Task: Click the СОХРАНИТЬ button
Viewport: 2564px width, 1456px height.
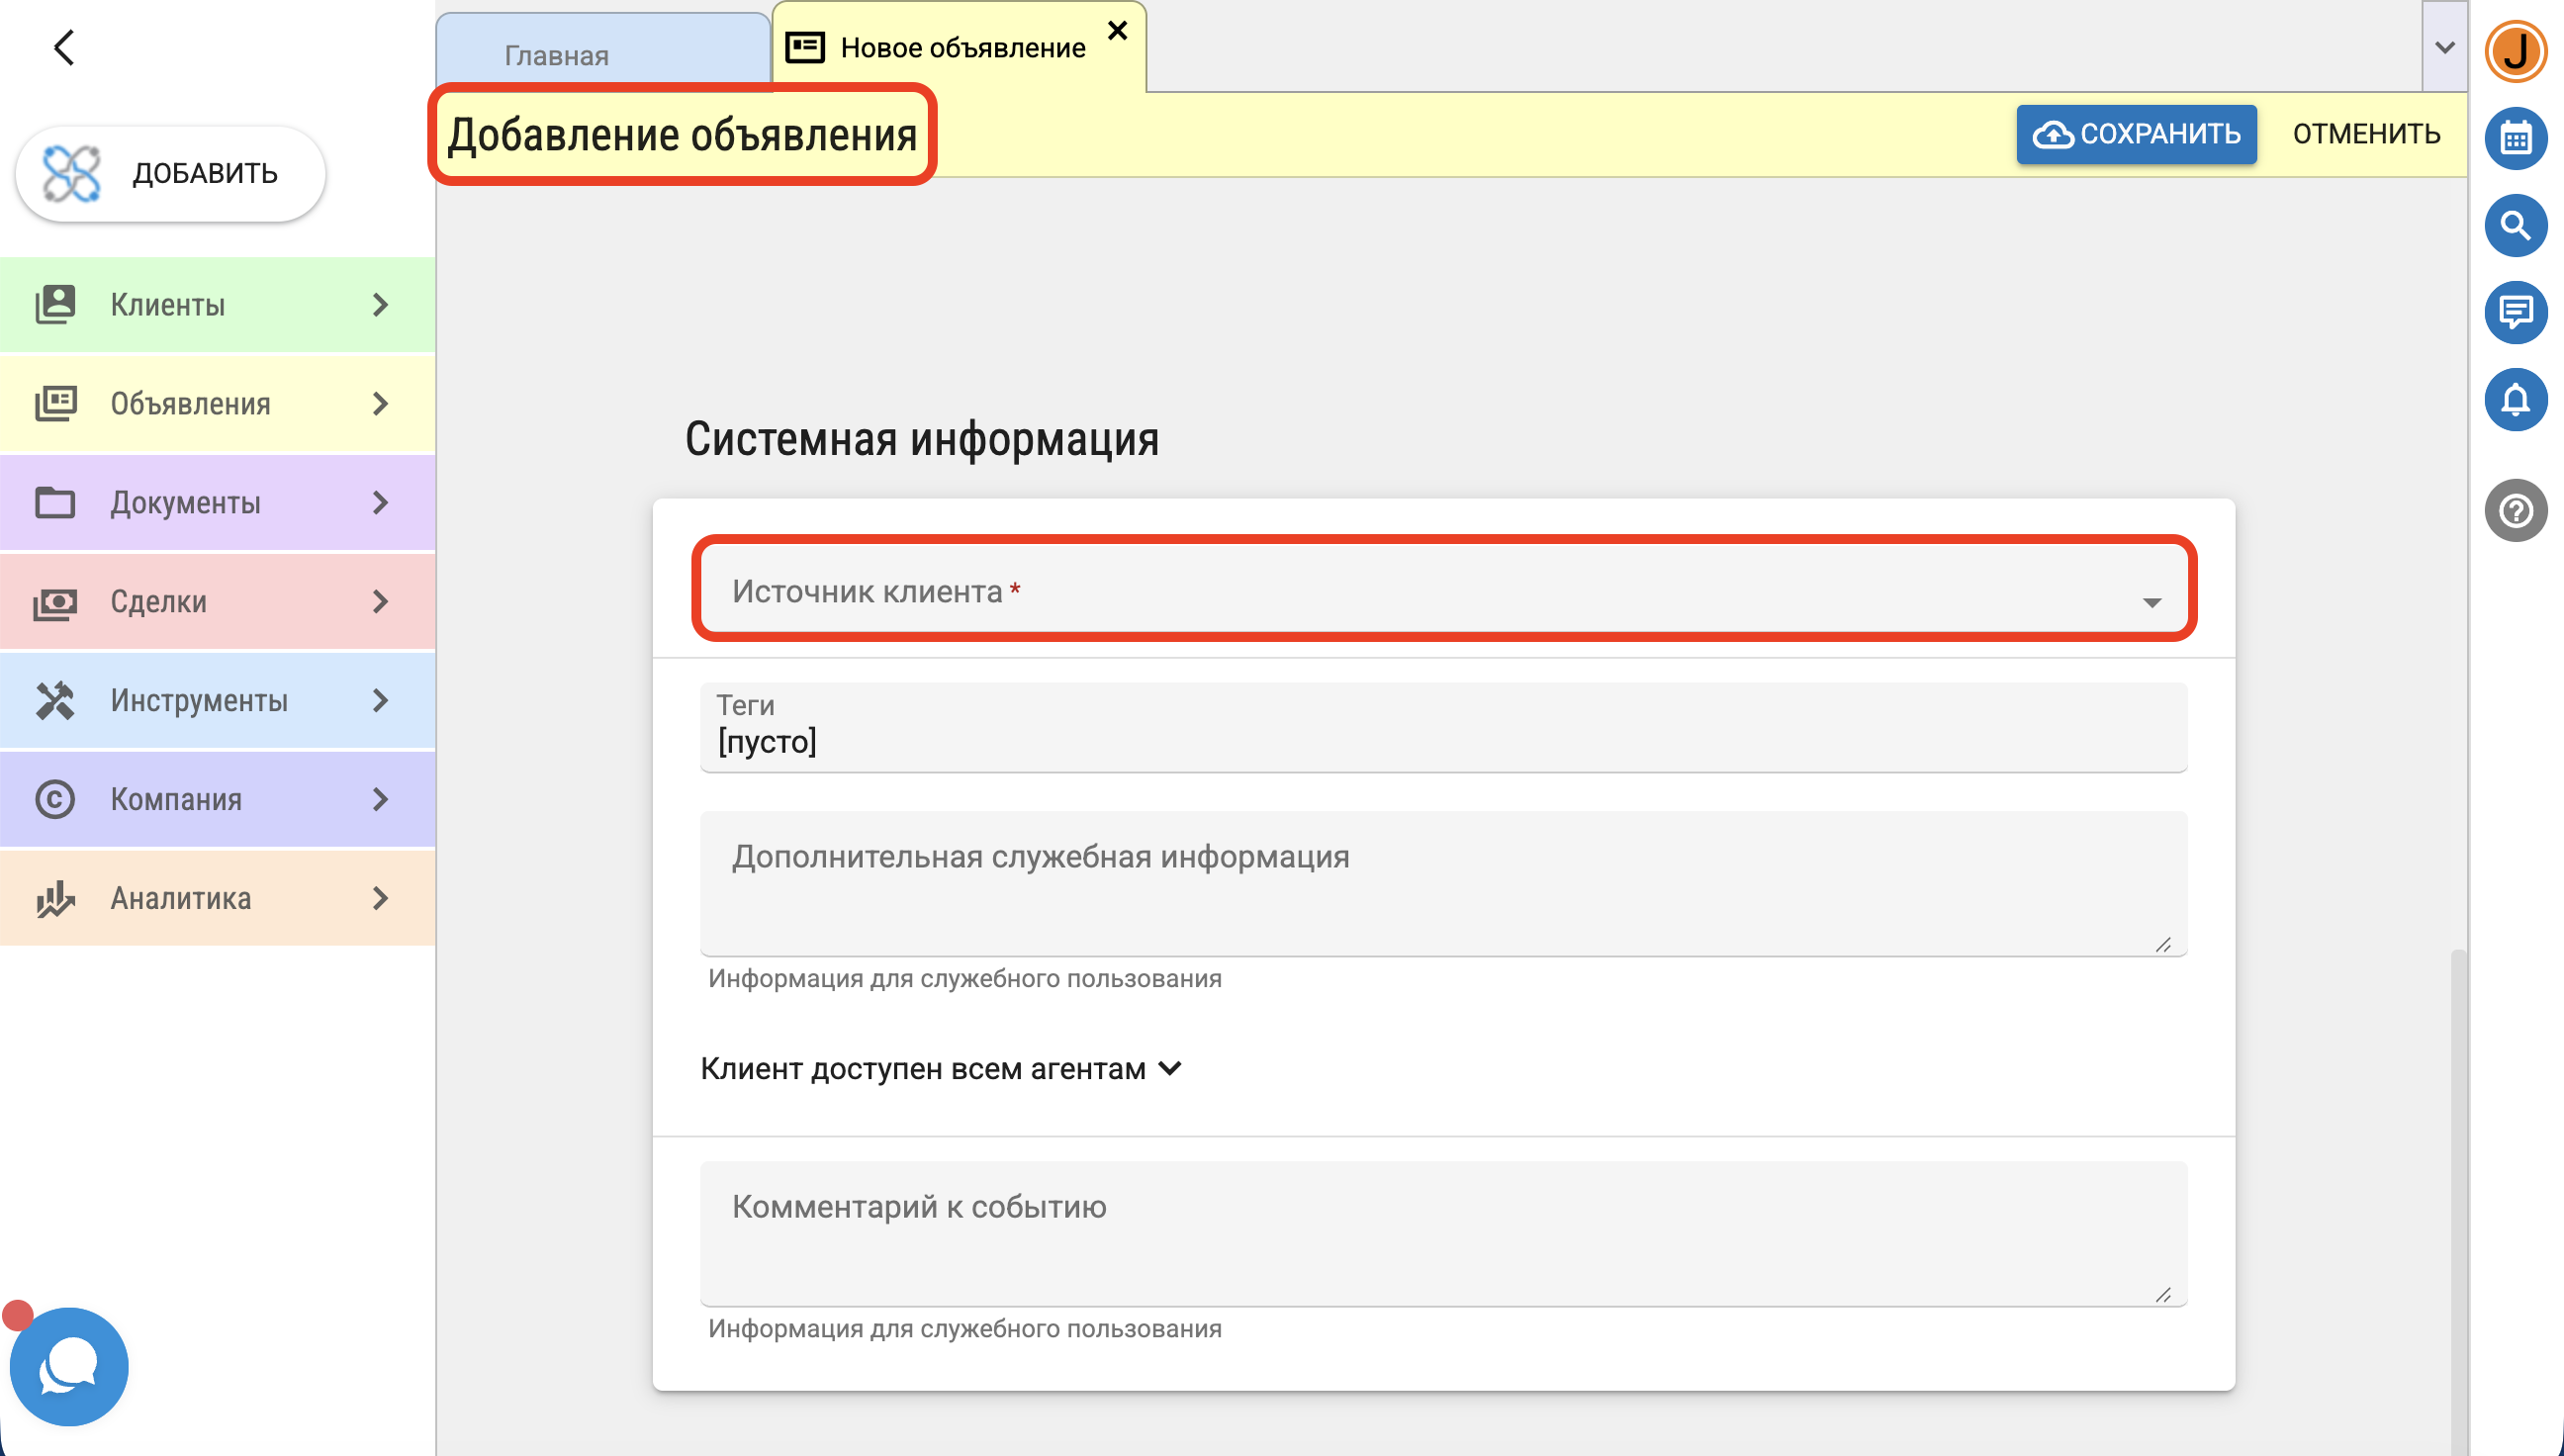Action: click(x=2135, y=134)
